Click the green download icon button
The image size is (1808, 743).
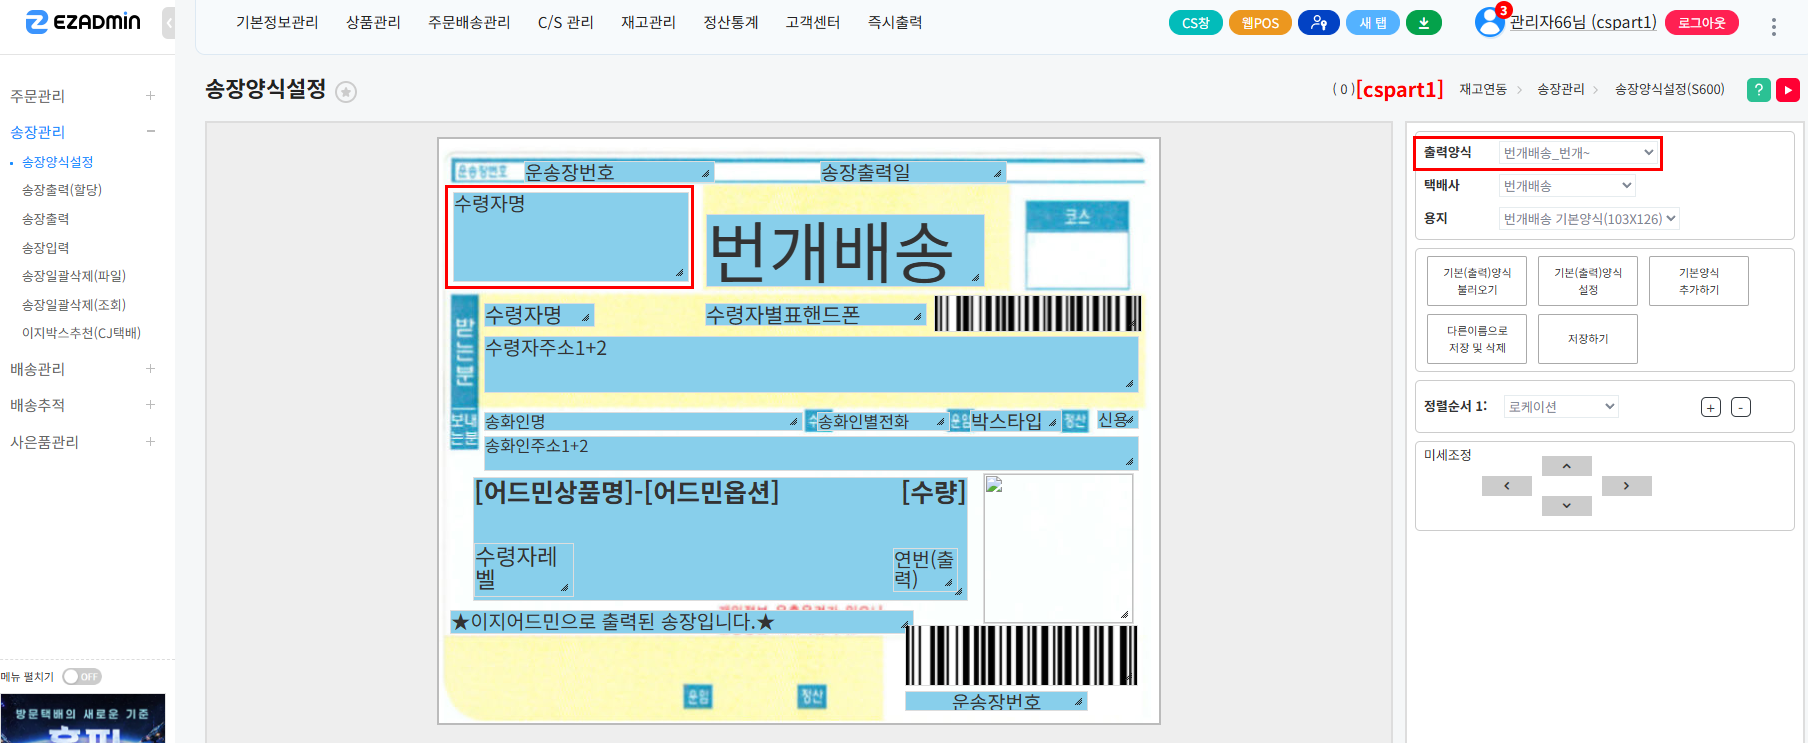pos(1424,23)
